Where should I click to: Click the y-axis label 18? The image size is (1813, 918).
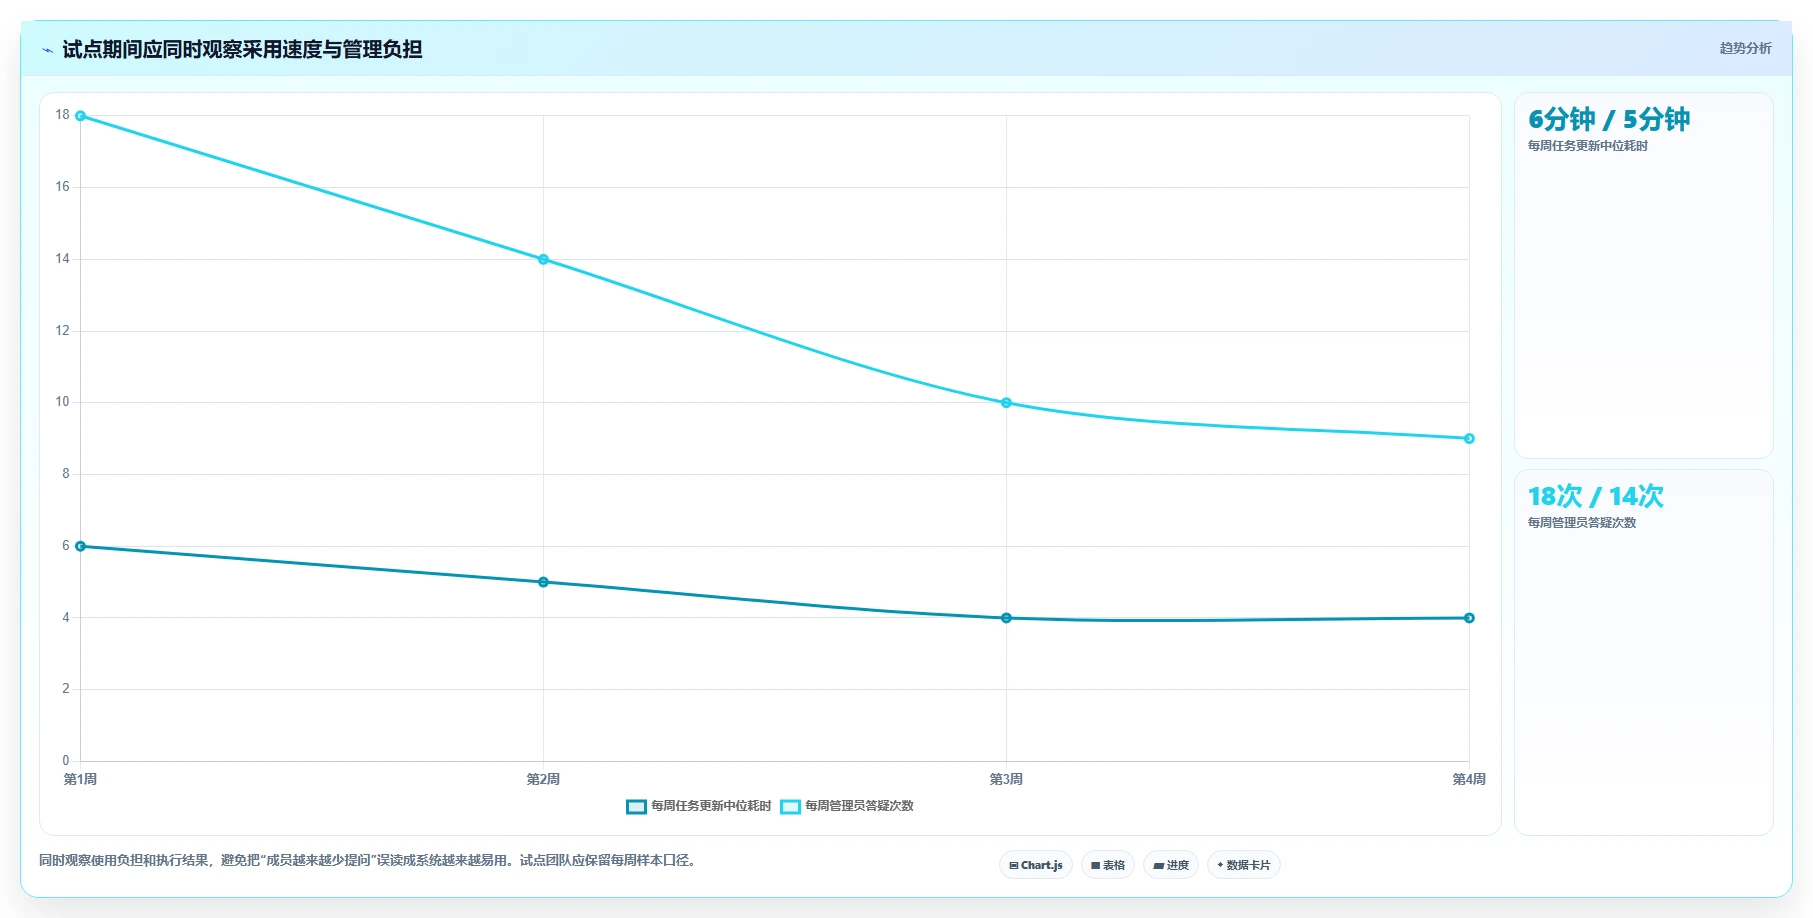[x=63, y=115]
